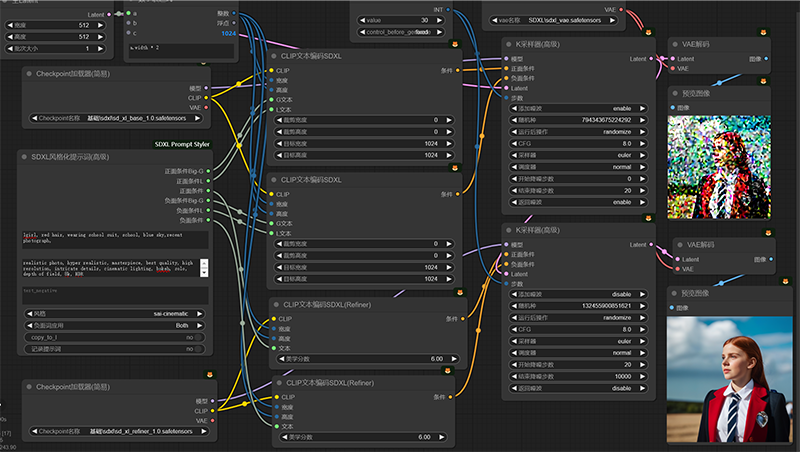Click the right arrow of 美学分数 in the upper Refiner node

point(454,359)
